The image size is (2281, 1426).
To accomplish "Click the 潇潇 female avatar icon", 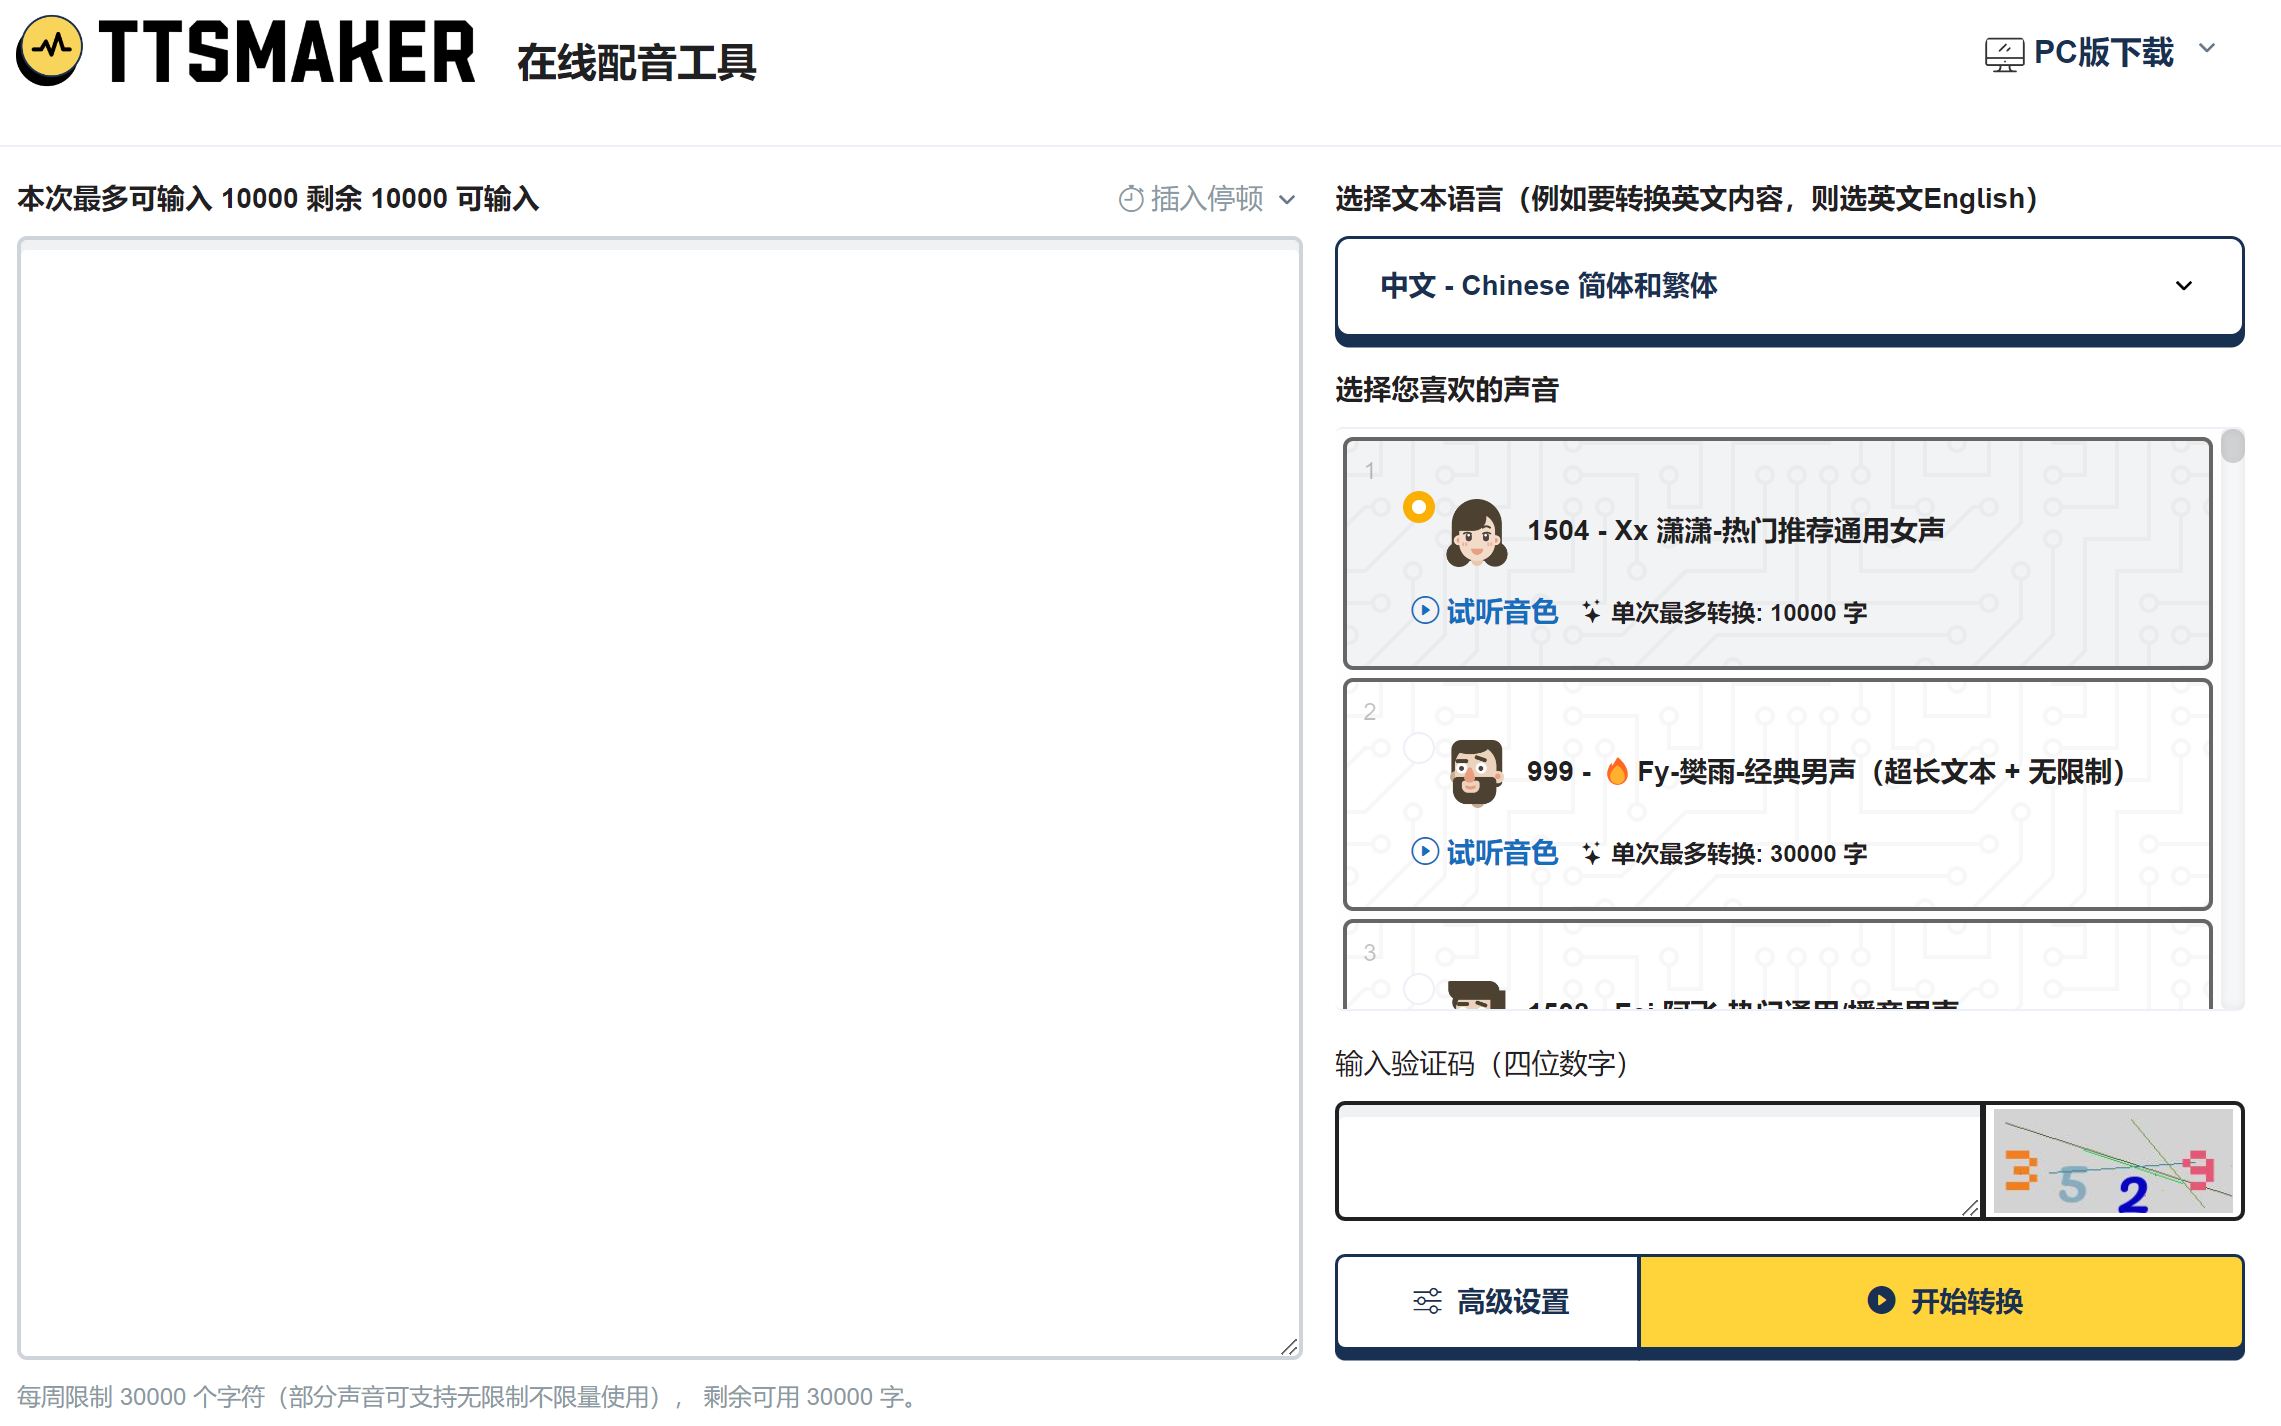I will (1477, 533).
